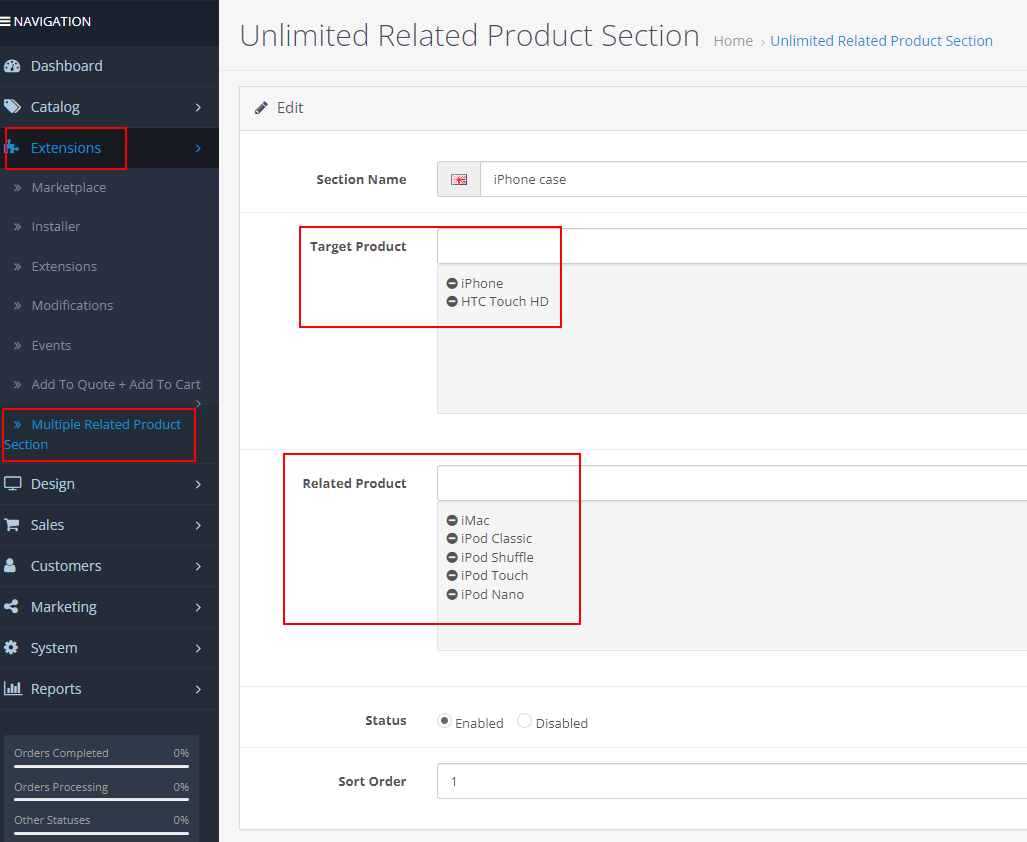Click the Catalog label in sidebar
The height and width of the screenshot is (842, 1027).
(x=55, y=107)
